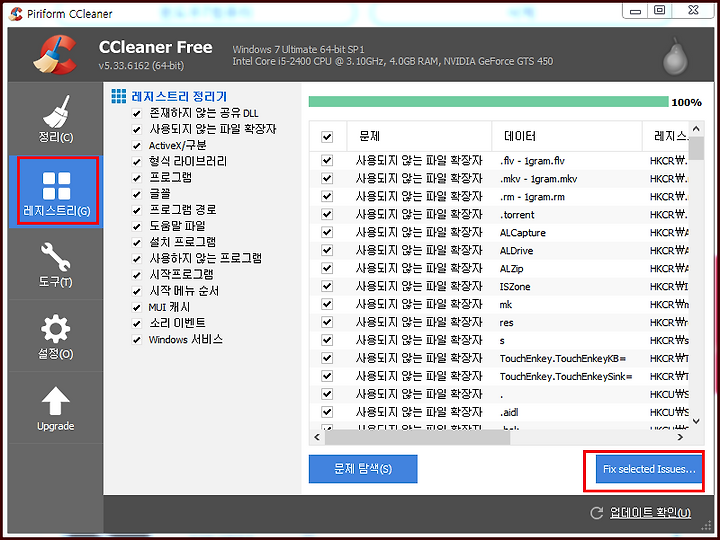Image resolution: width=720 pixels, height=540 pixels.
Task: Click the CCleaner logo in the header
Action: (55, 55)
